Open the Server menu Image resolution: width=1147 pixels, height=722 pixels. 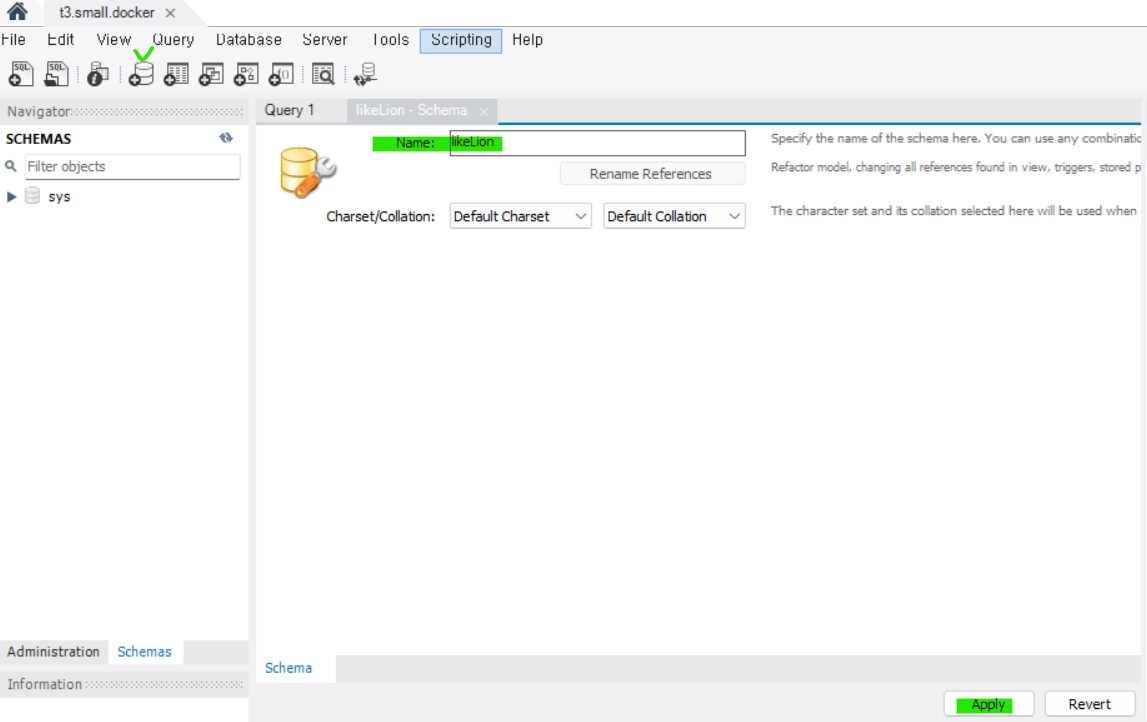click(x=325, y=40)
